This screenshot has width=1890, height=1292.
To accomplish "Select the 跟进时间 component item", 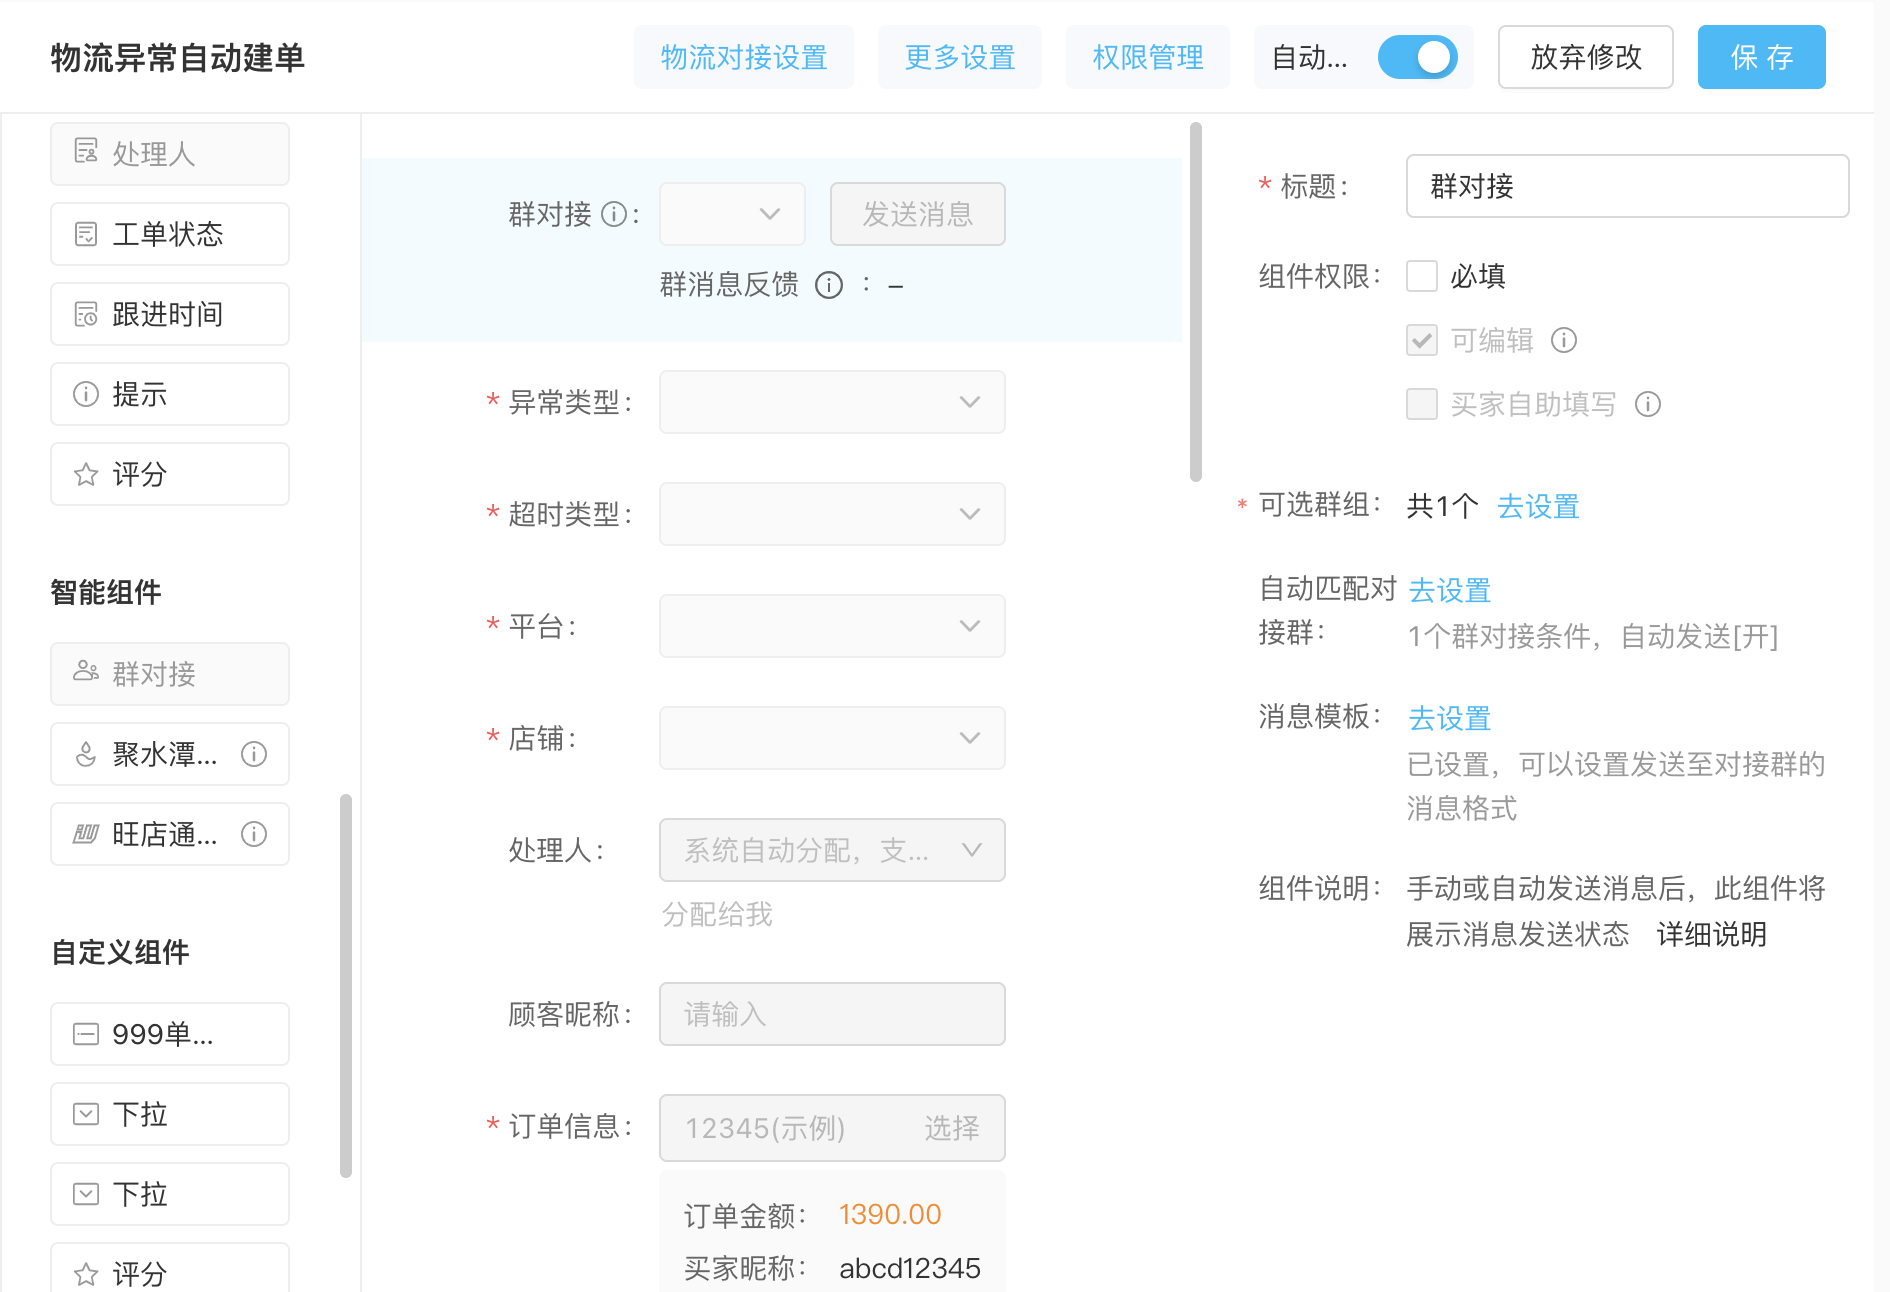I will tap(170, 314).
